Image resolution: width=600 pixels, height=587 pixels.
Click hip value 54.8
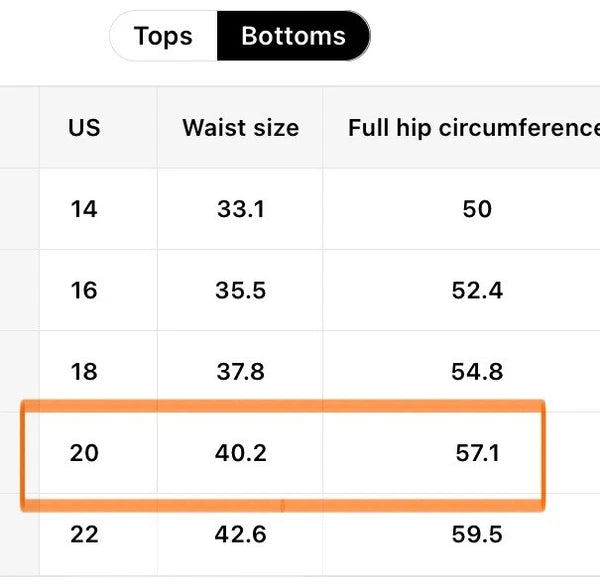[x=477, y=372]
